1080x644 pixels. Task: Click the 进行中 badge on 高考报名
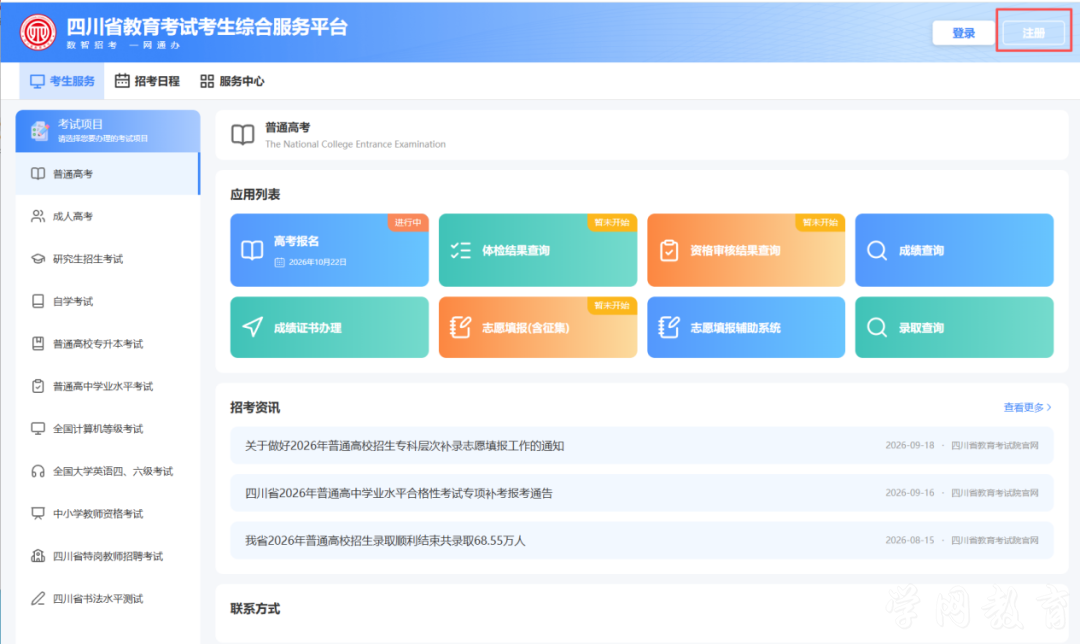[x=408, y=222]
